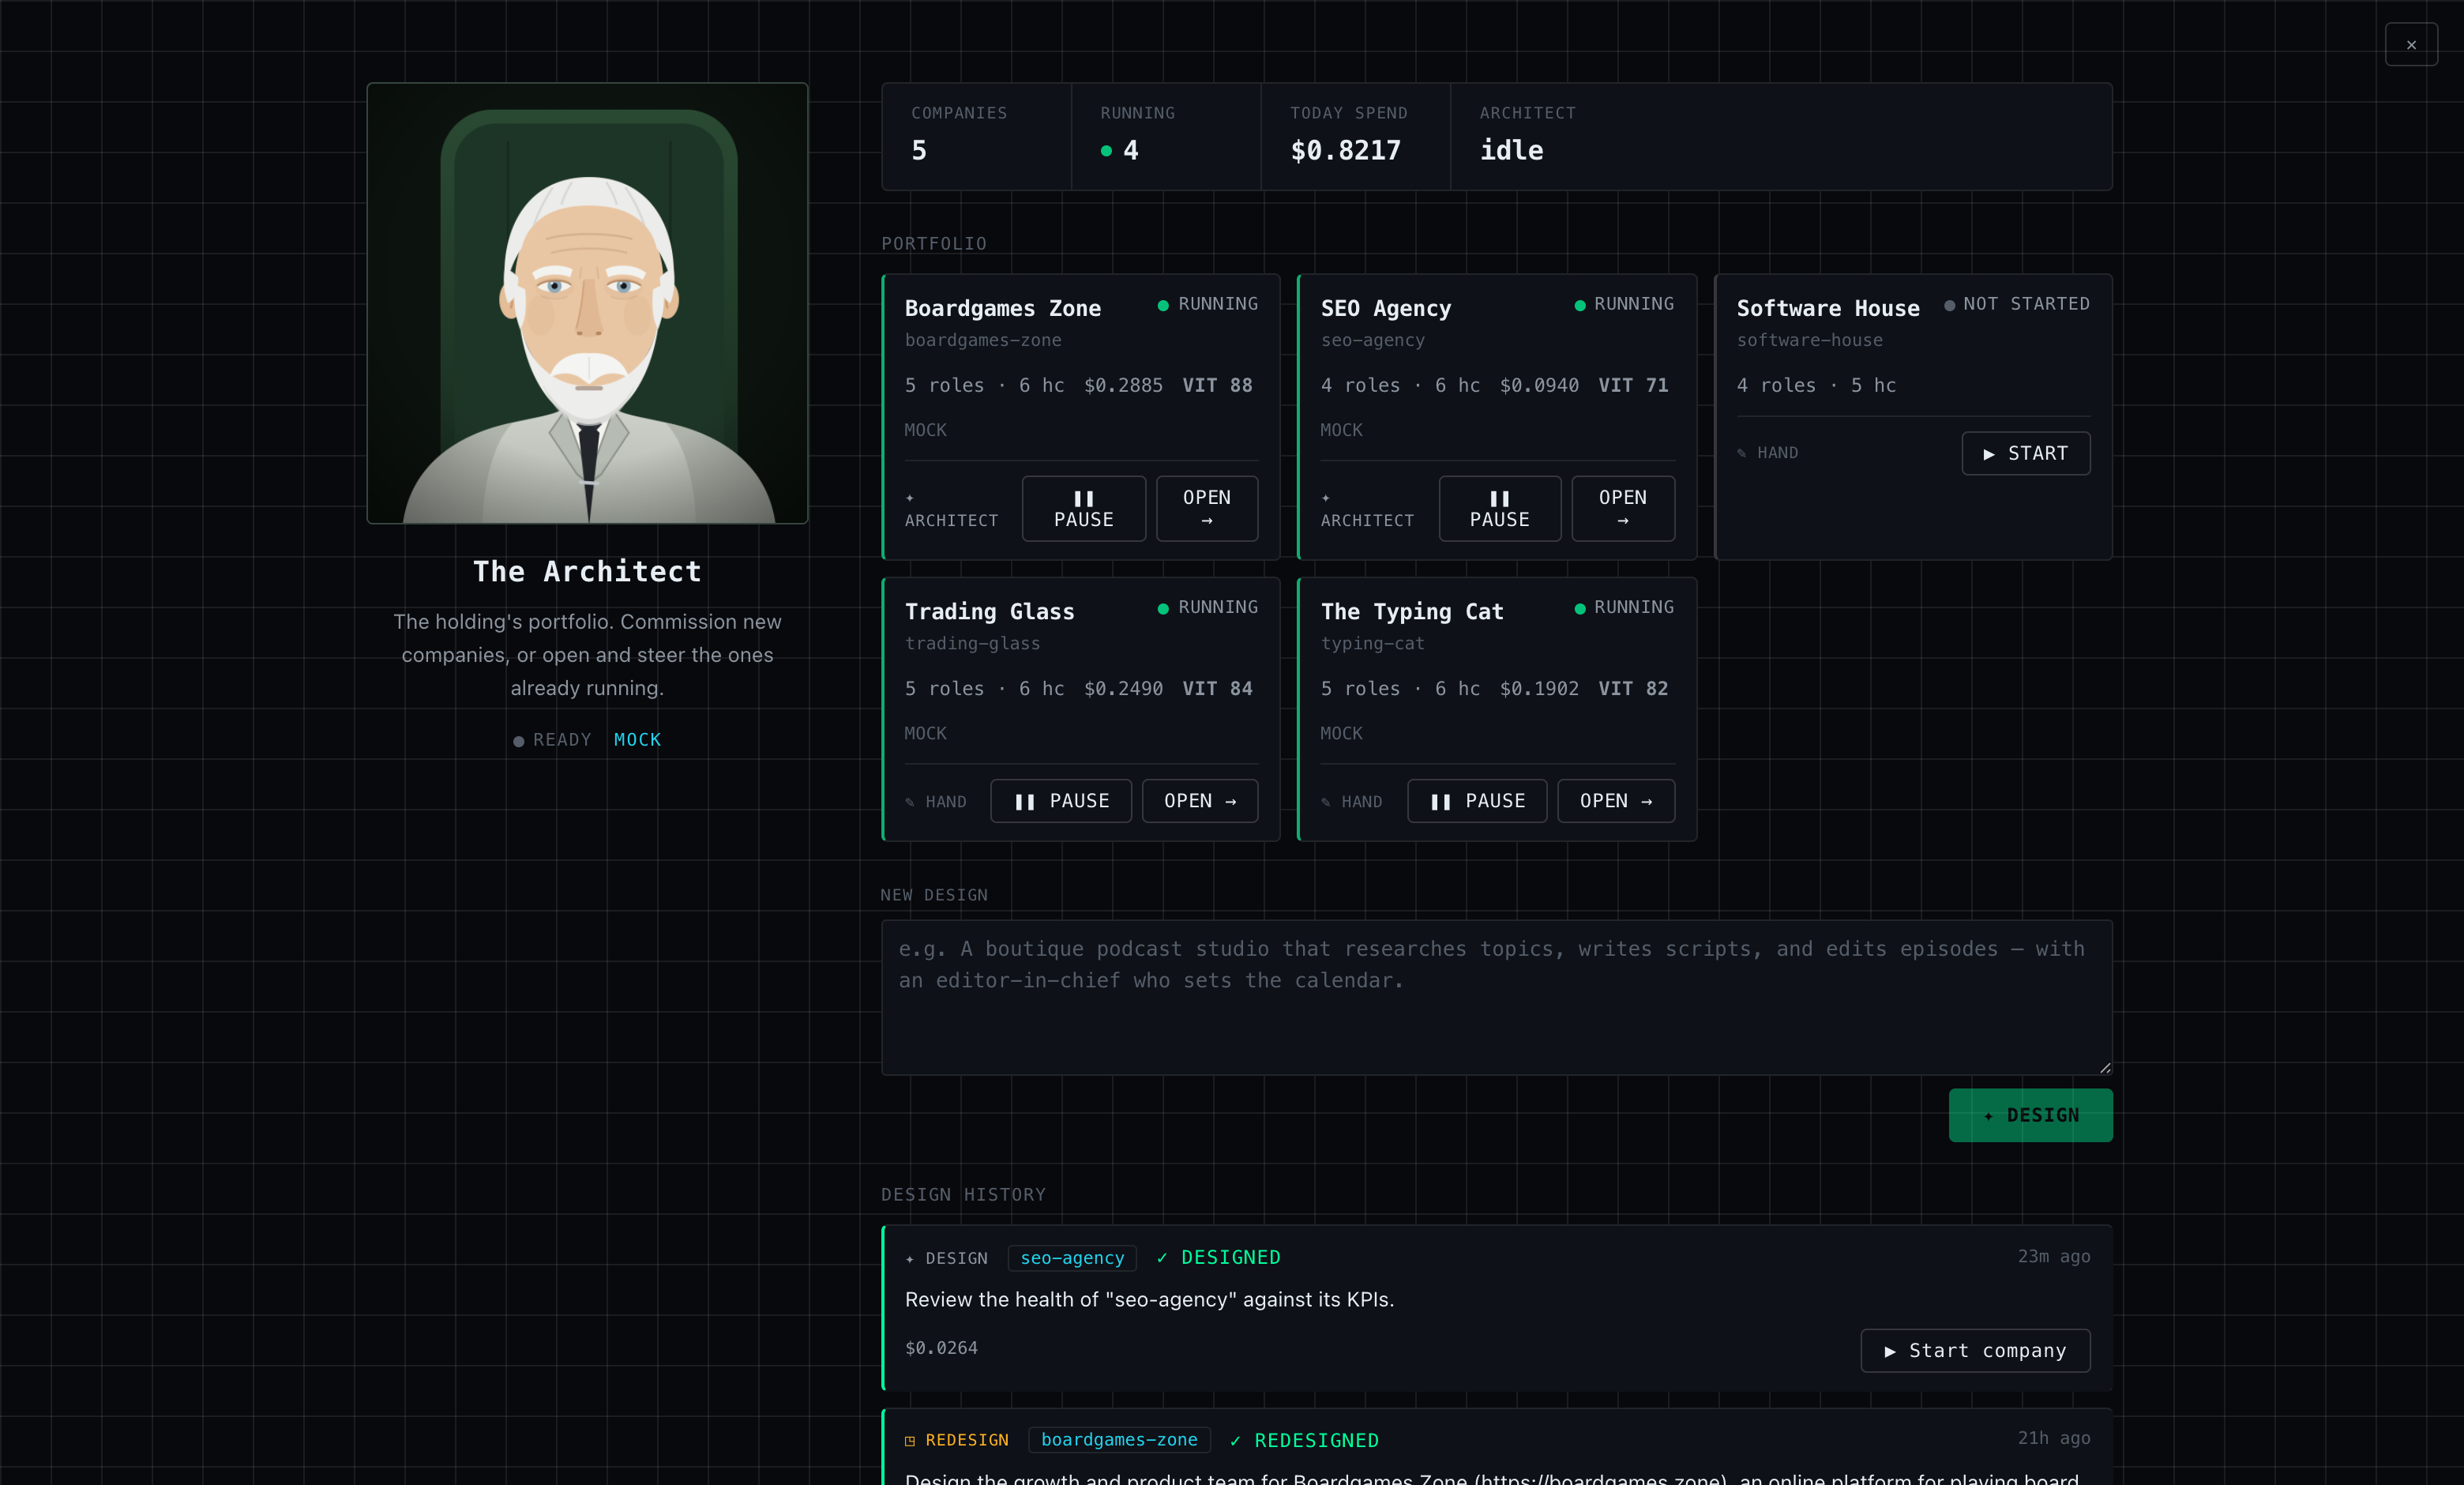This screenshot has height=1485, width=2464.
Task: Click the DESIGN type label in seo-agency entry
Action: coord(946,1258)
